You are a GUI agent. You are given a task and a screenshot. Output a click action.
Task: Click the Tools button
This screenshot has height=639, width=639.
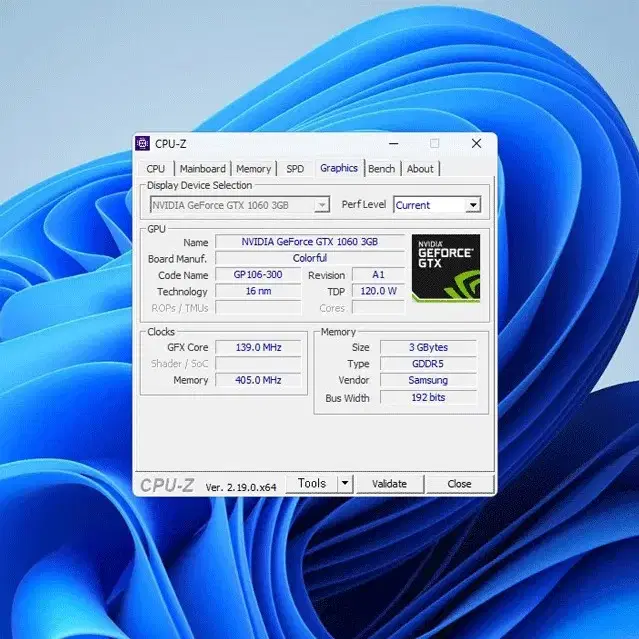point(311,483)
